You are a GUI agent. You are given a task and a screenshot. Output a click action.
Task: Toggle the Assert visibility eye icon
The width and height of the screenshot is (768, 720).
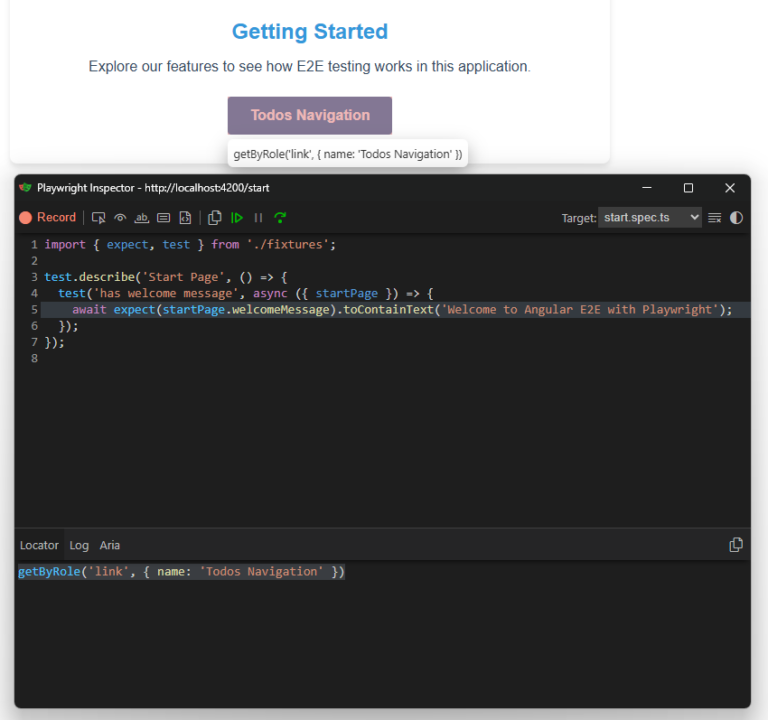pos(120,218)
